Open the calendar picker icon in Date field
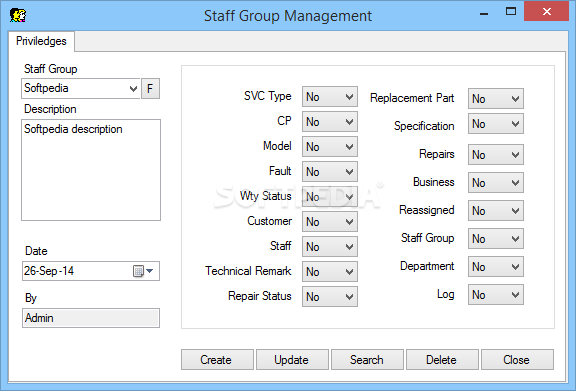The width and height of the screenshot is (576, 391). pyautogui.click(x=143, y=271)
